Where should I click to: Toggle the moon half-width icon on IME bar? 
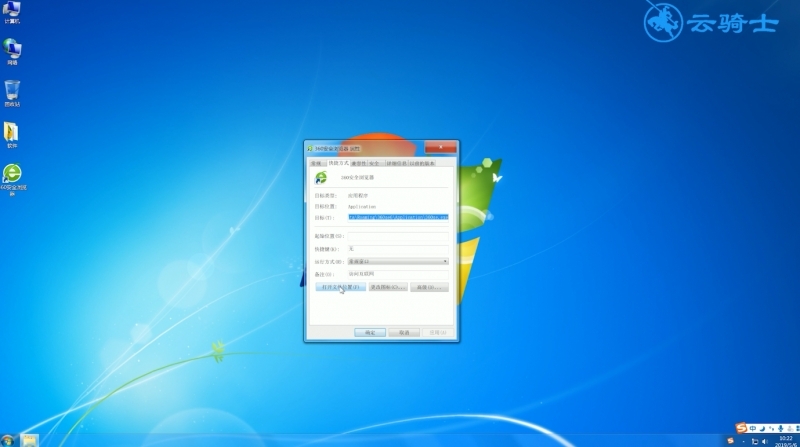(x=762, y=429)
